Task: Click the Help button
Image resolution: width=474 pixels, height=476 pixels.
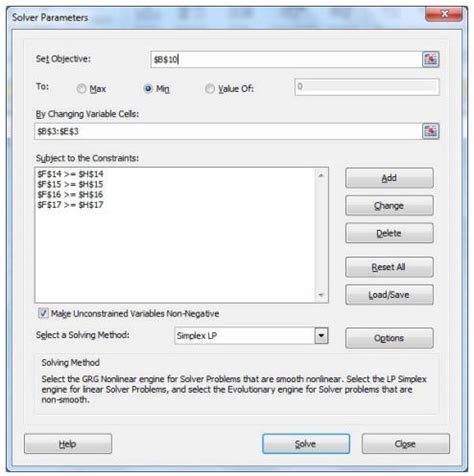Action: [68, 444]
